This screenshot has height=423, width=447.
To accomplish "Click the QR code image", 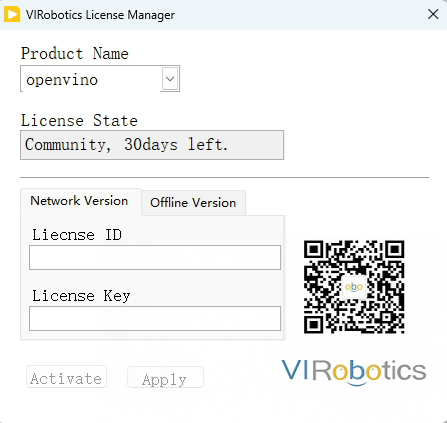I will pos(354,287).
